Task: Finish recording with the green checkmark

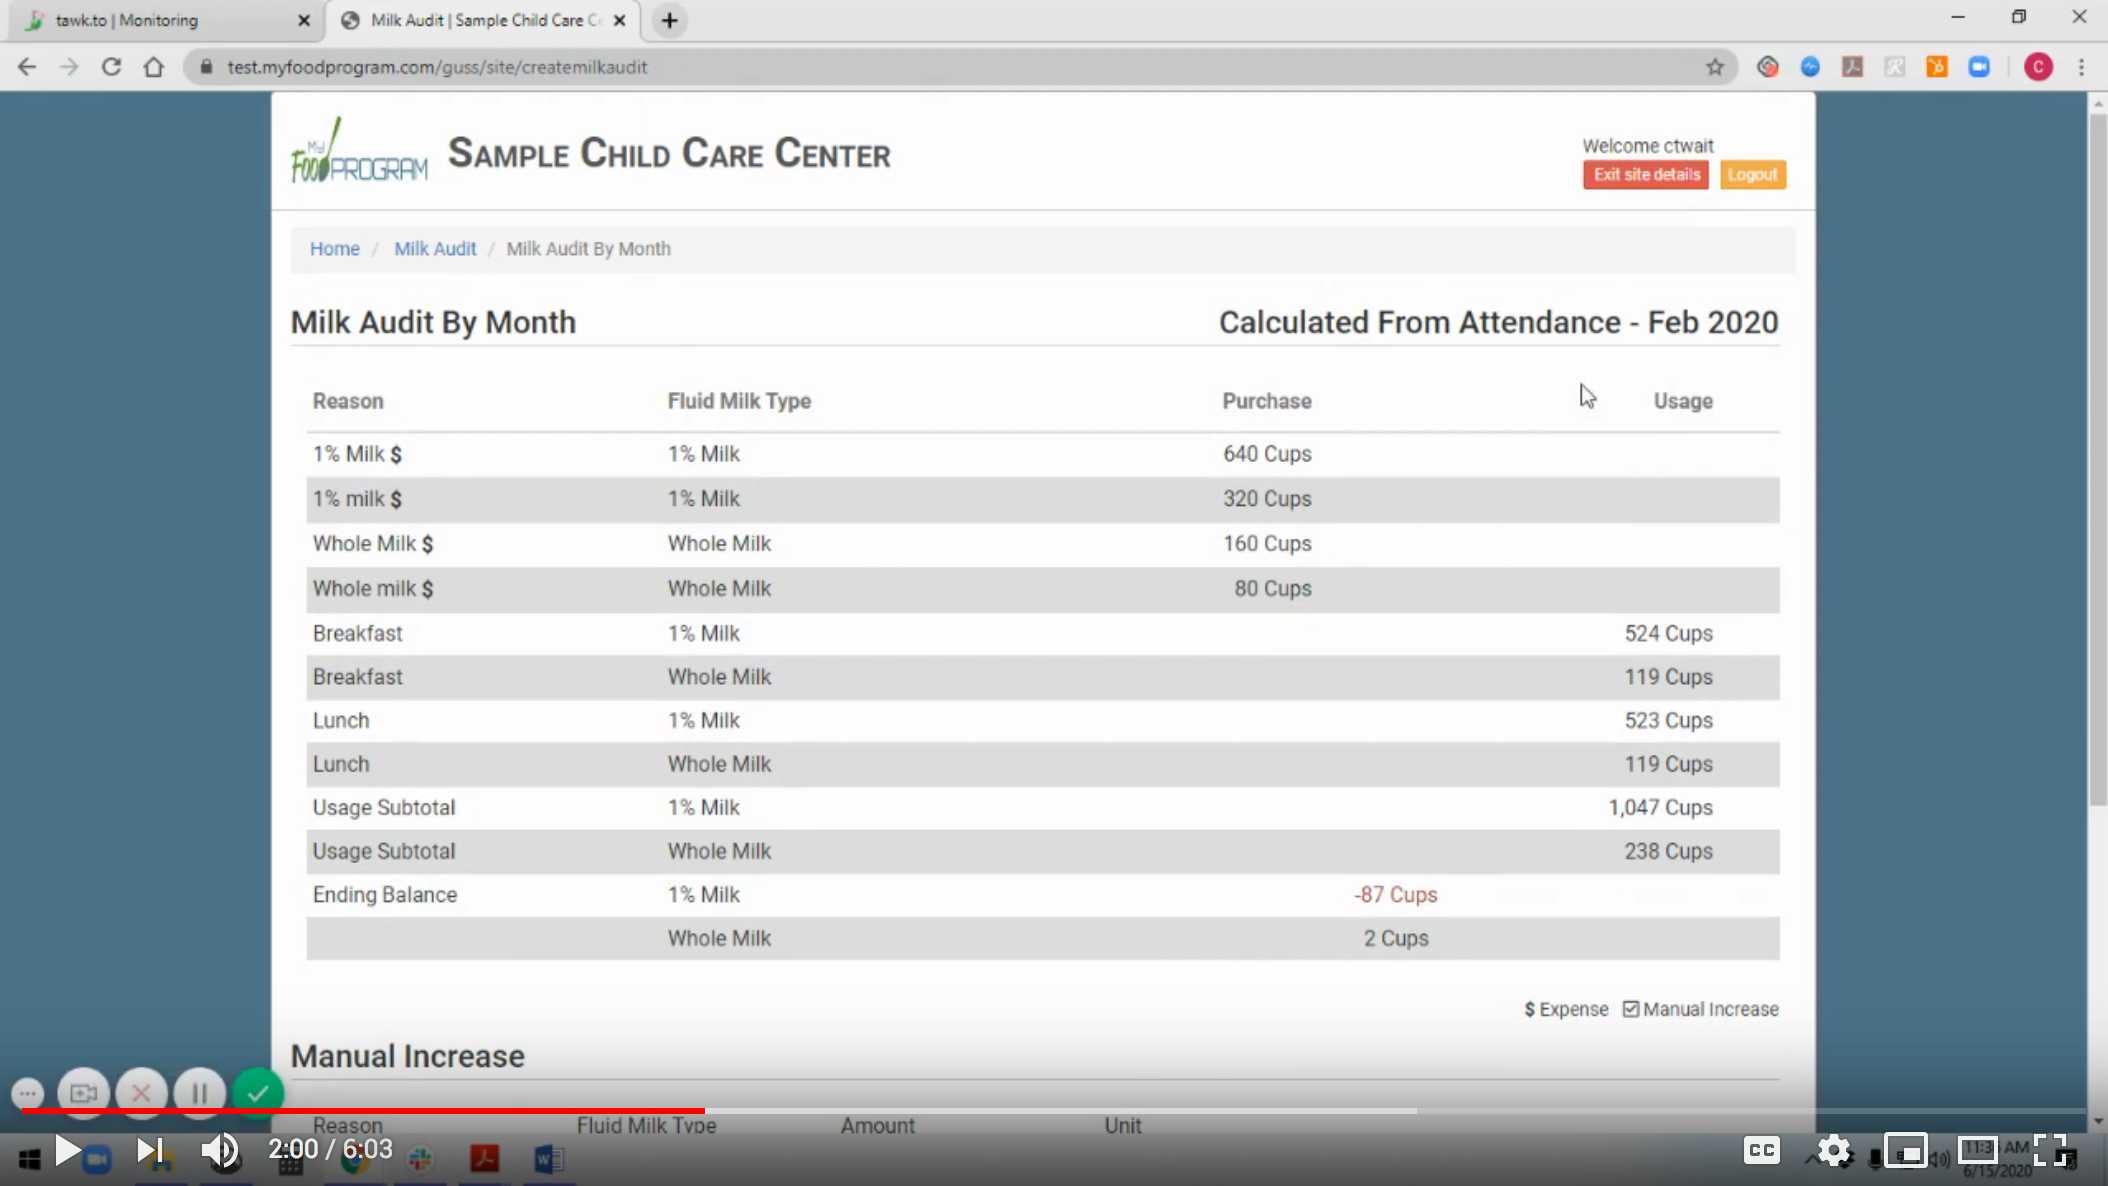Action: pos(257,1093)
